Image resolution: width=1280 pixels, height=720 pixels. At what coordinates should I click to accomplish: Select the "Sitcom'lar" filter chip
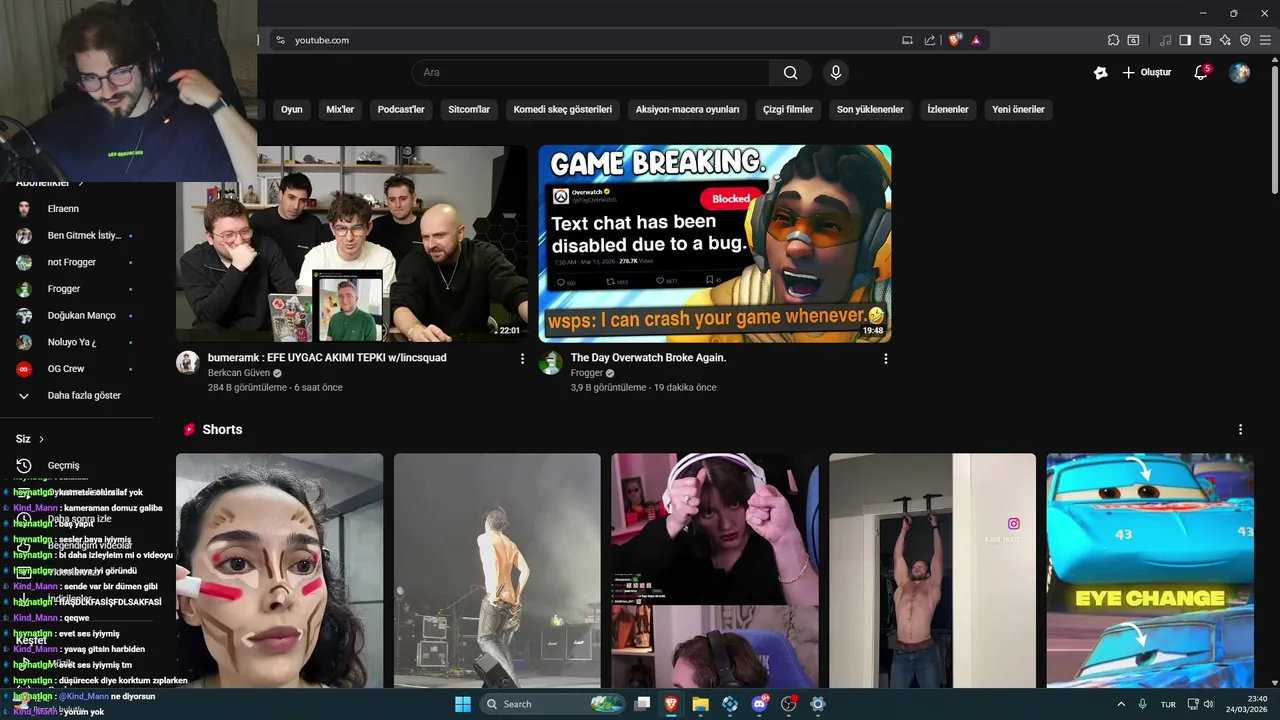pos(469,109)
